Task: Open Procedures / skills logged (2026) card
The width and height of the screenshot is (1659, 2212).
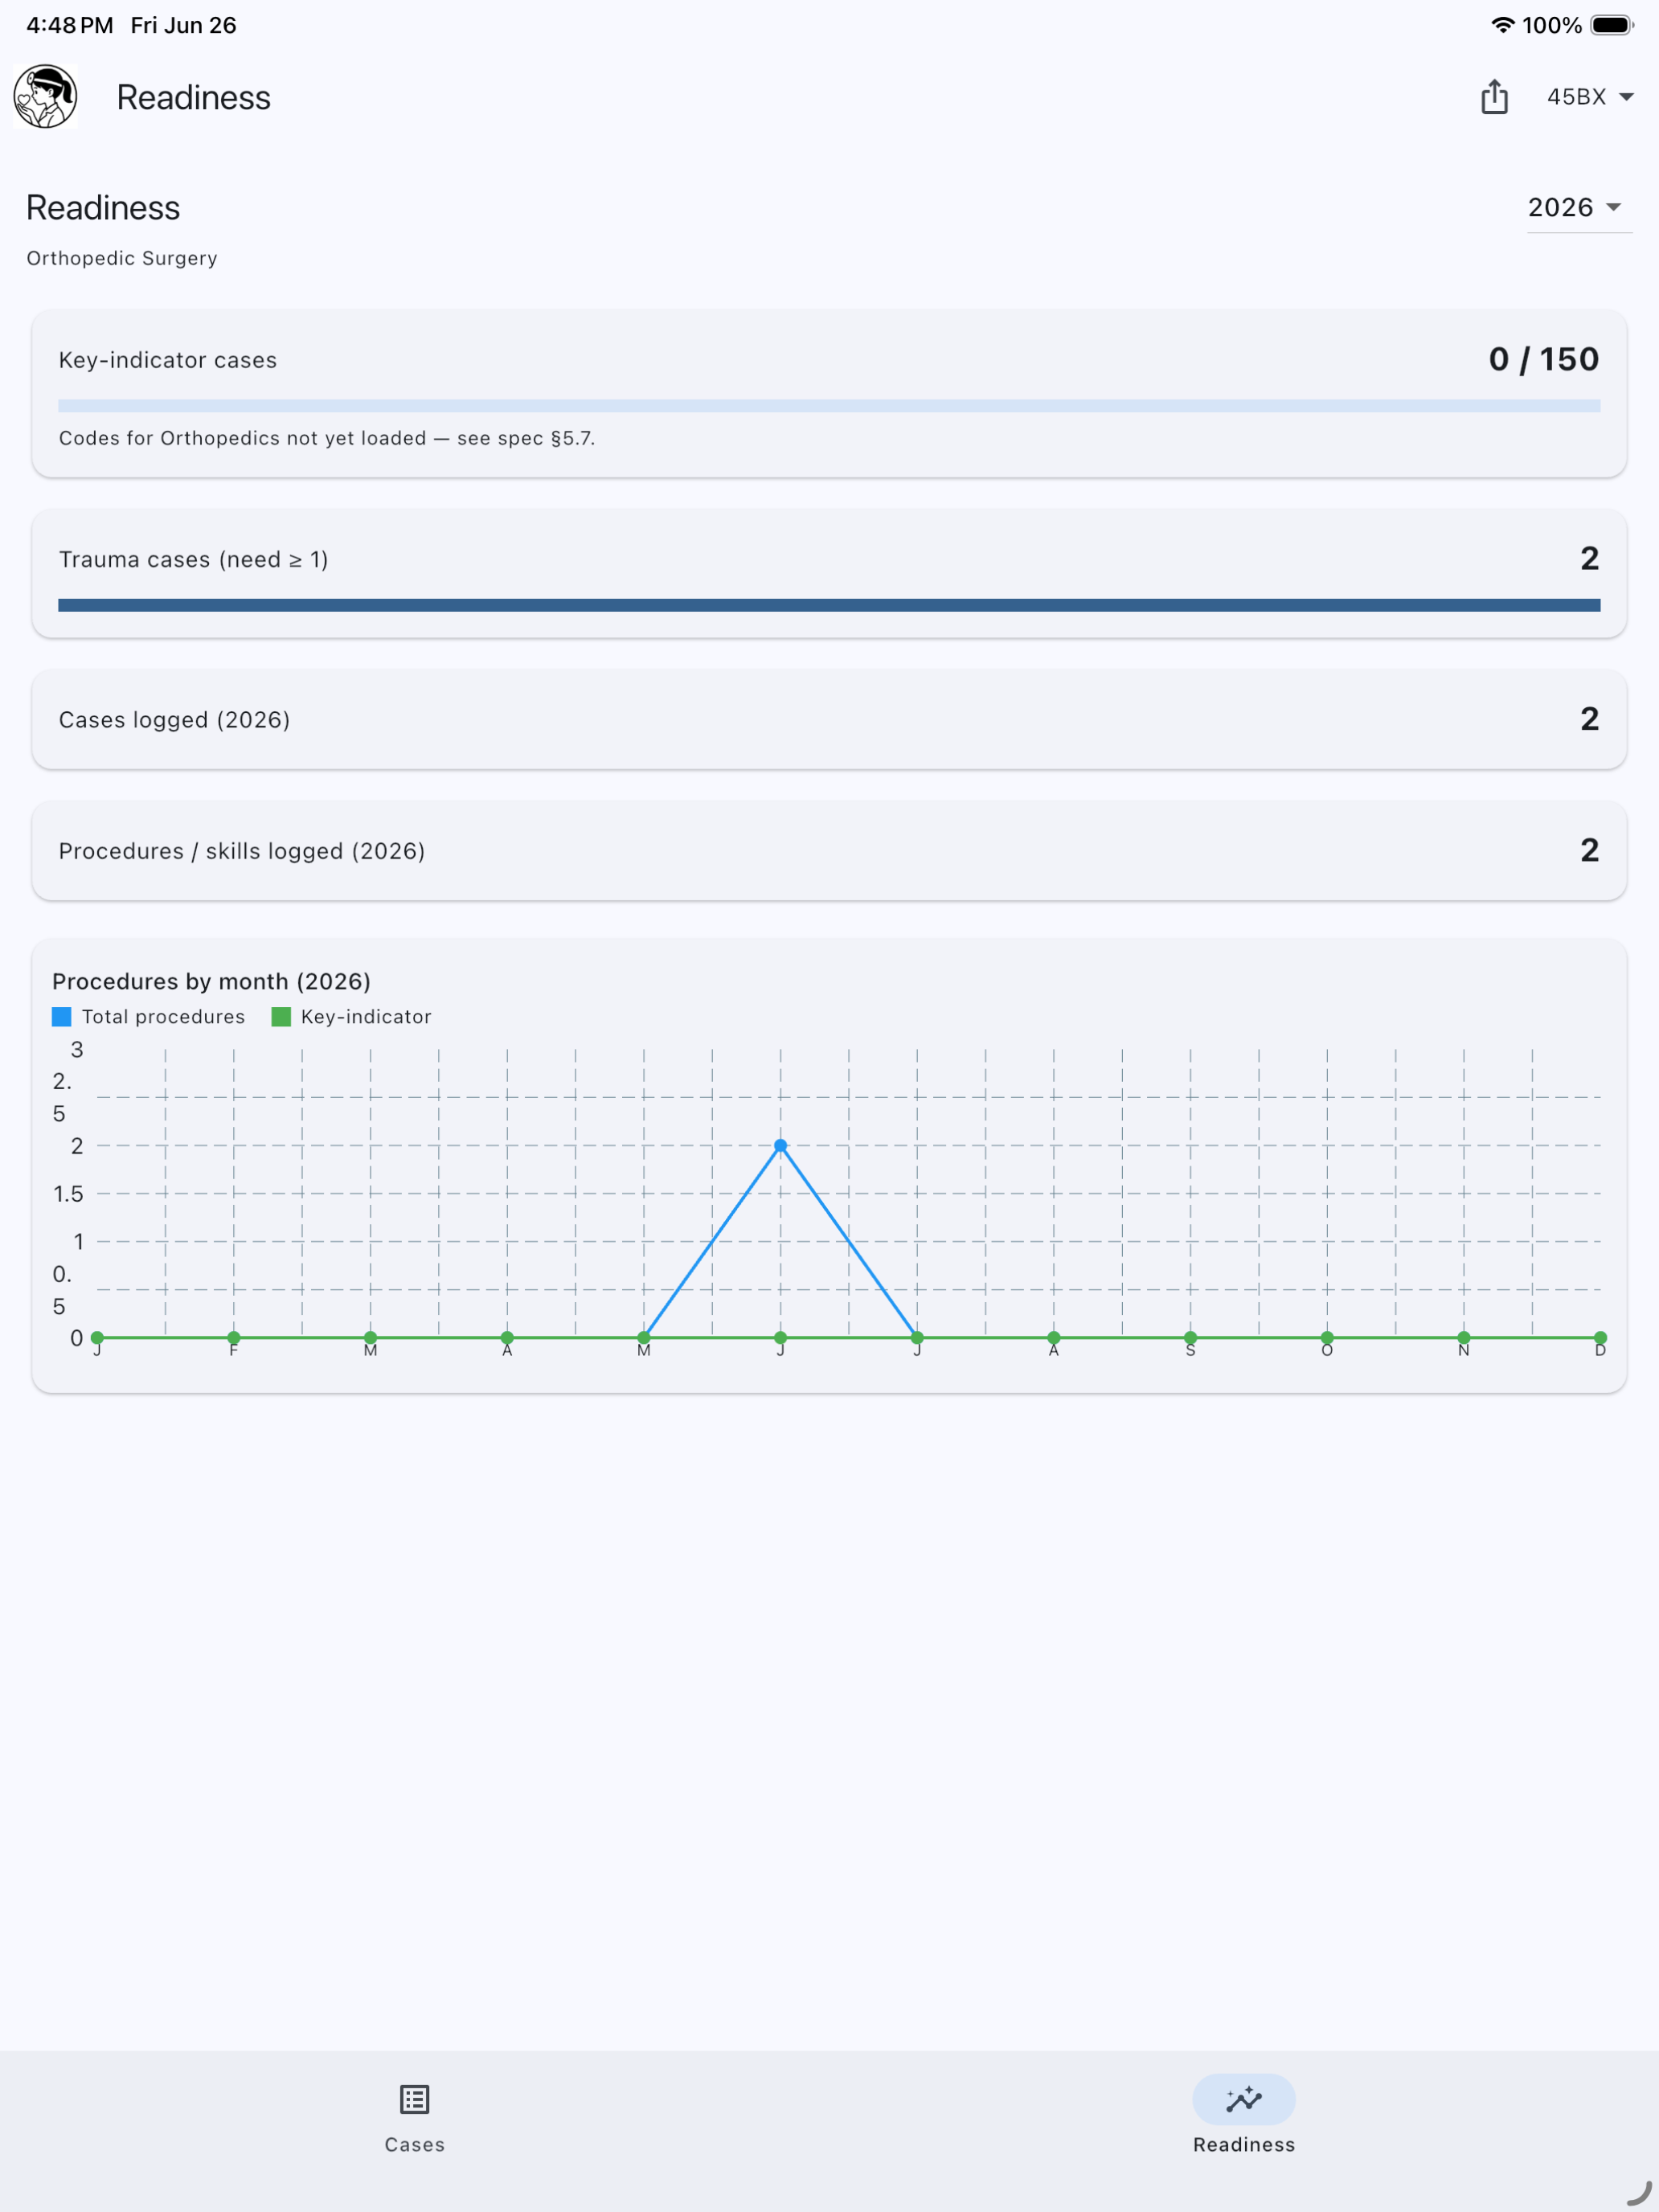Action: [x=829, y=851]
